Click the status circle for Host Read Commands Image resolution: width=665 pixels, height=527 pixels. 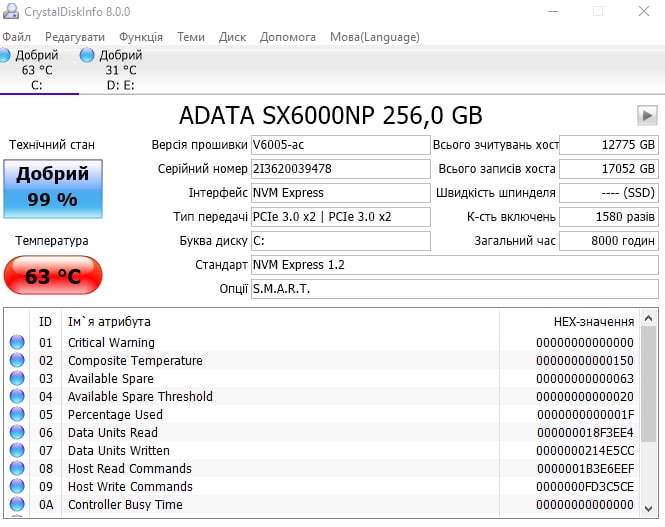point(17,468)
